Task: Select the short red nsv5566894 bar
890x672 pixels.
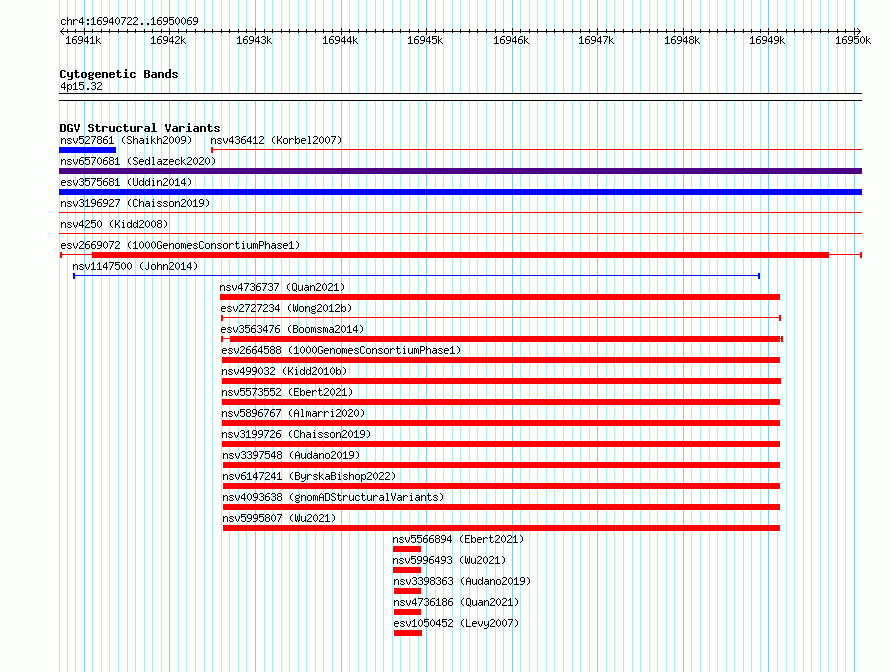Action: (407, 549)
